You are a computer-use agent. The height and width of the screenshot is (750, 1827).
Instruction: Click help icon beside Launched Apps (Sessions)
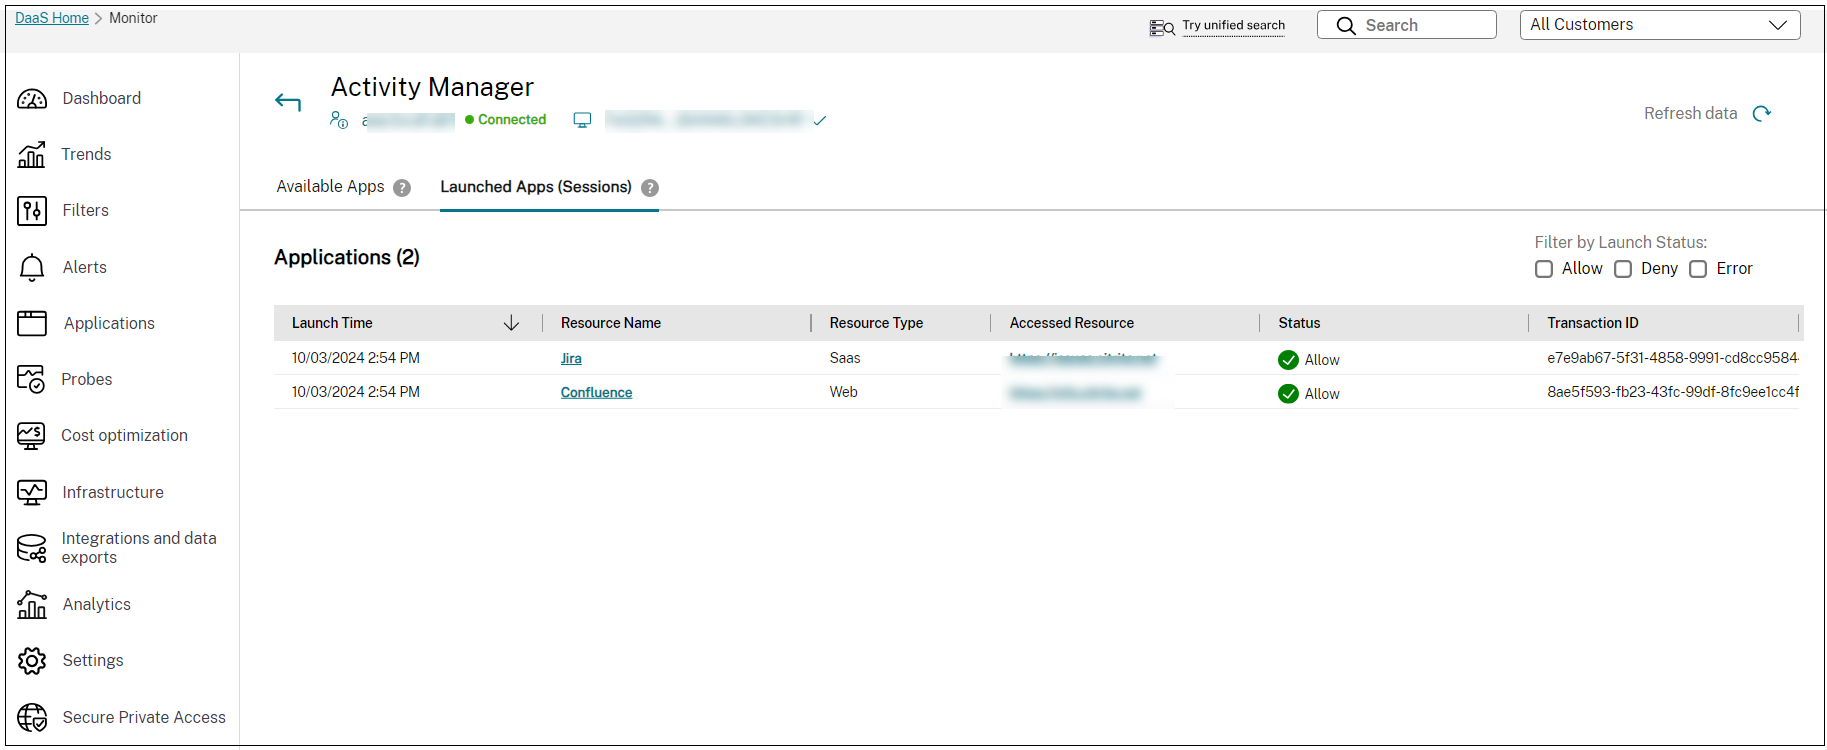click(x=650, y=188)
